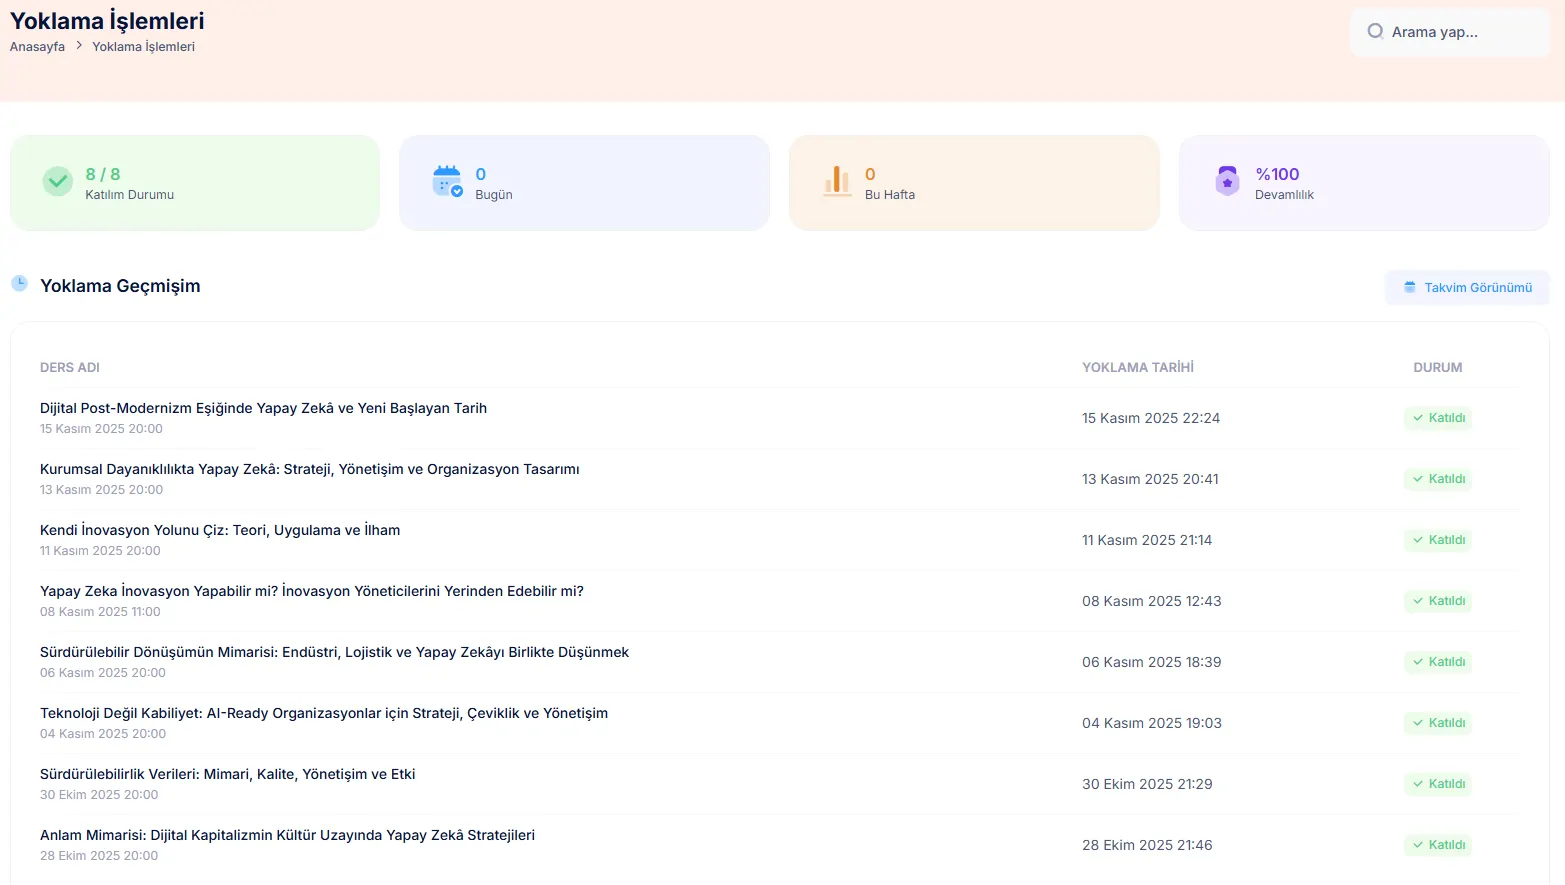The image size is (1565, 885).
Task: Click the magnifier icon in search box
Action: pos(1375,32)
